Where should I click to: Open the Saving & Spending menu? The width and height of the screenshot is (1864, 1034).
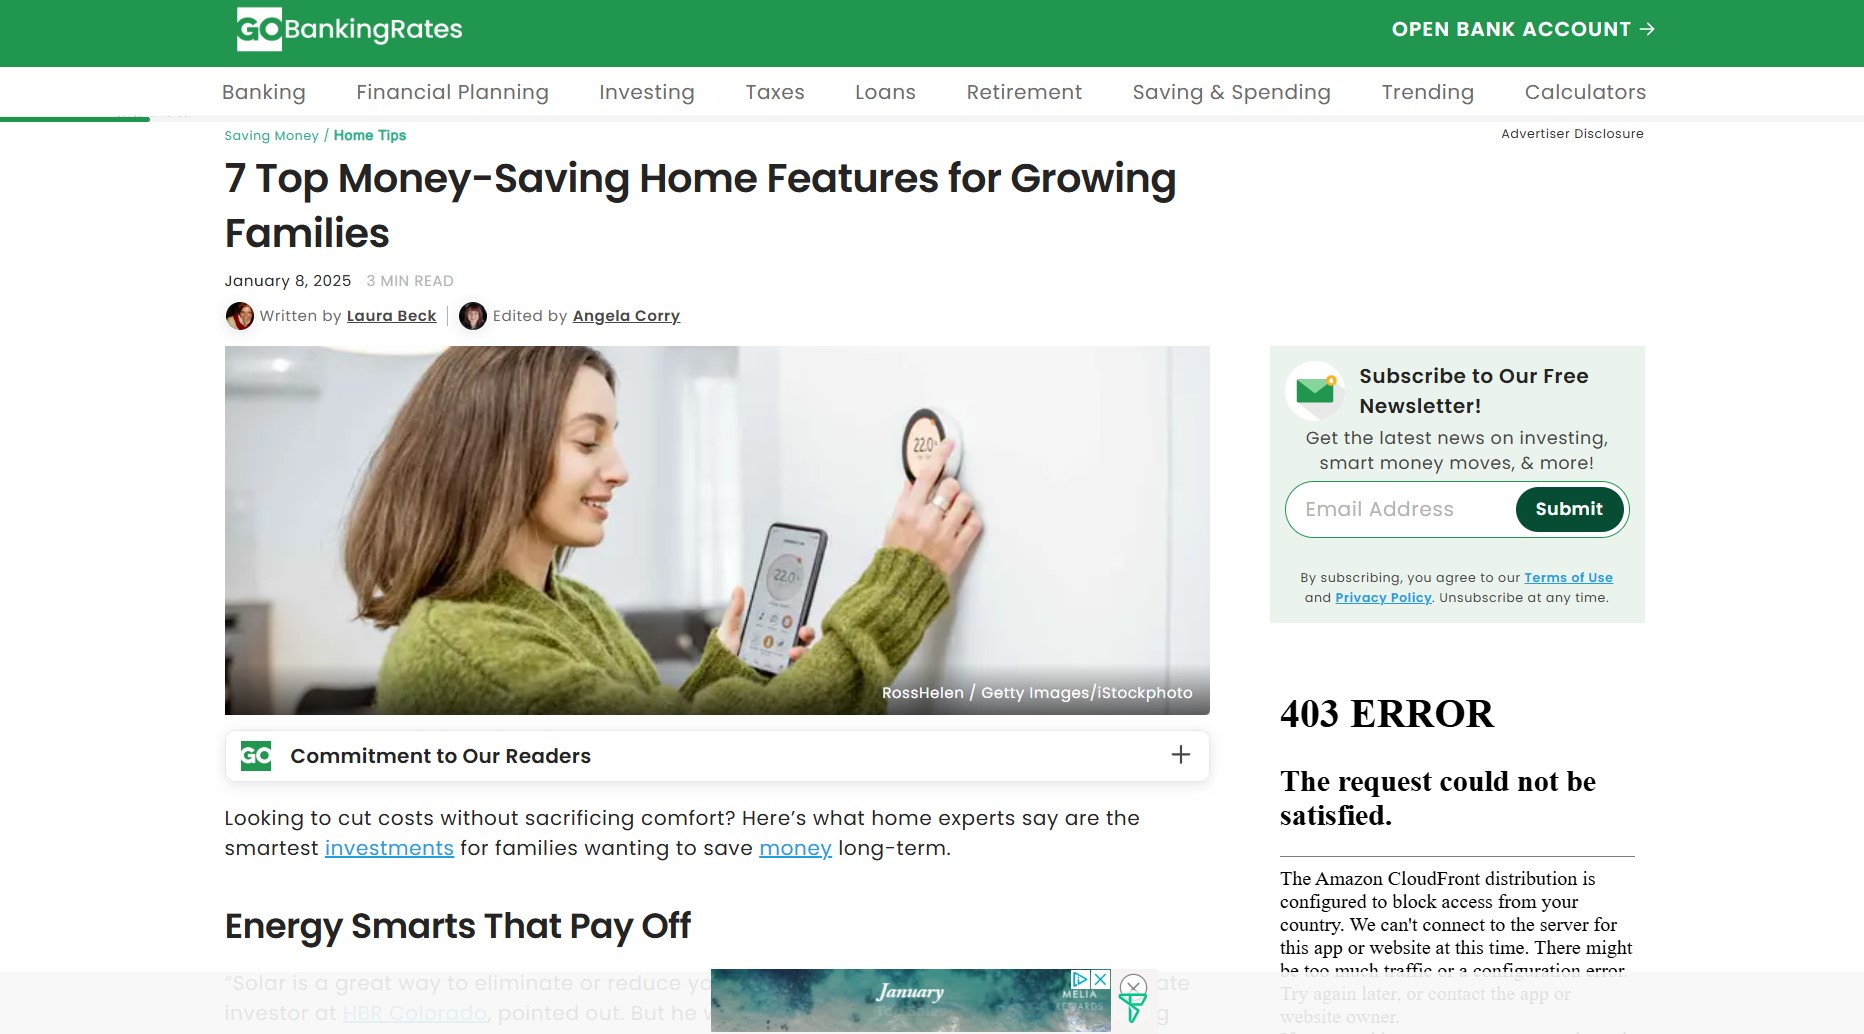tap(1232, 92)
